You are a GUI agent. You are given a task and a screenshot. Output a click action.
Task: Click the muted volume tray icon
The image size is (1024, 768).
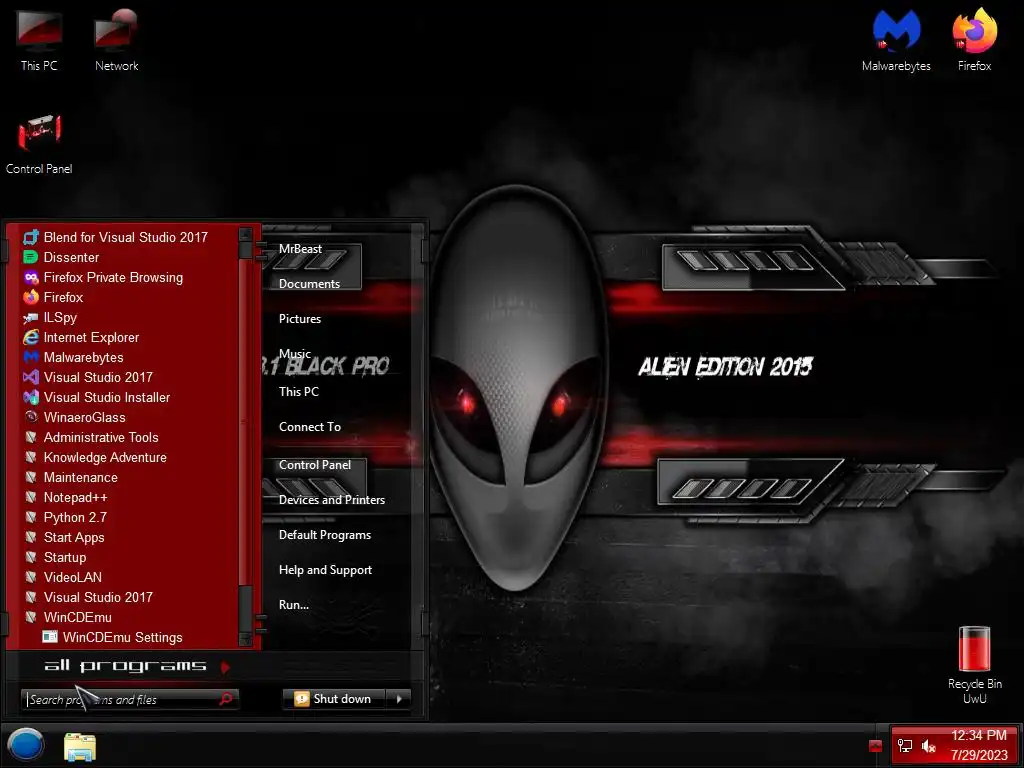[x=928, y=746]
